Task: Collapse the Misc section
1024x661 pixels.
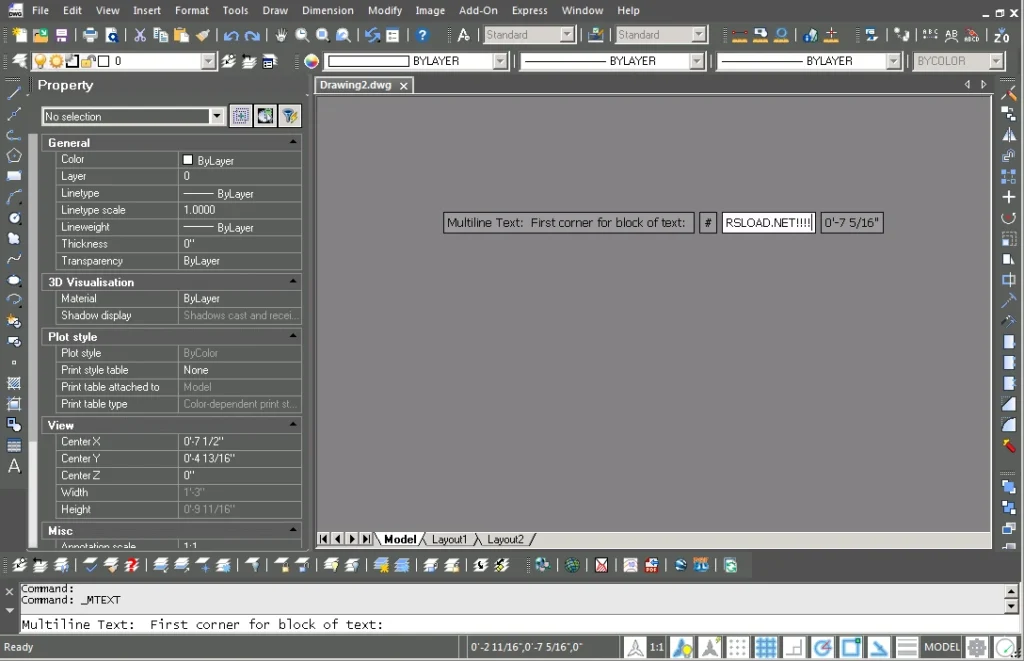Action: point(293,530)
